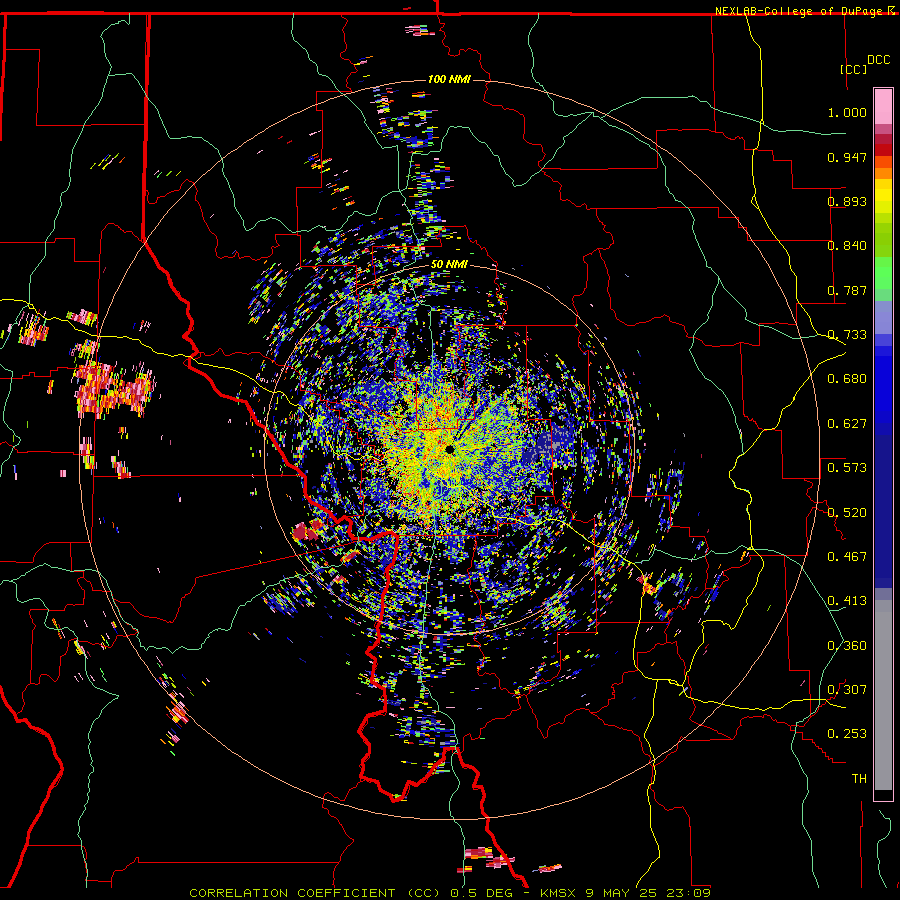The height and width of the screenshot is (900, 900).
Task: Click the gray segment of the color bar
Action: click(883, 695)
